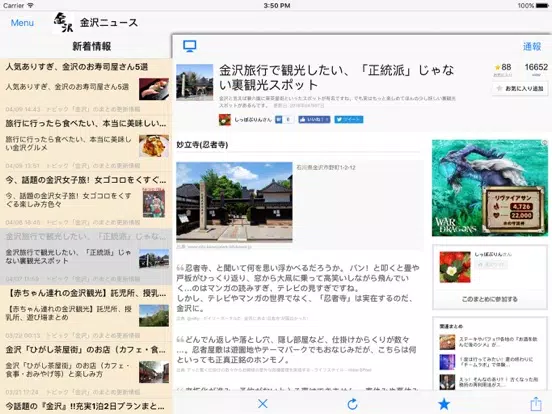Image resolution: width=552 pixels, height=414 pixels.
Task: Open the 今、話題の金沢女子旅 headline
Action: point(86,180)
